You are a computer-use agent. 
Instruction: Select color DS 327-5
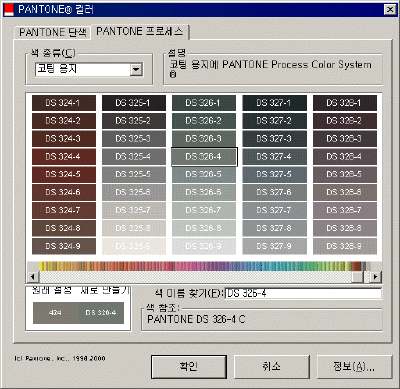tap(274, 174)
